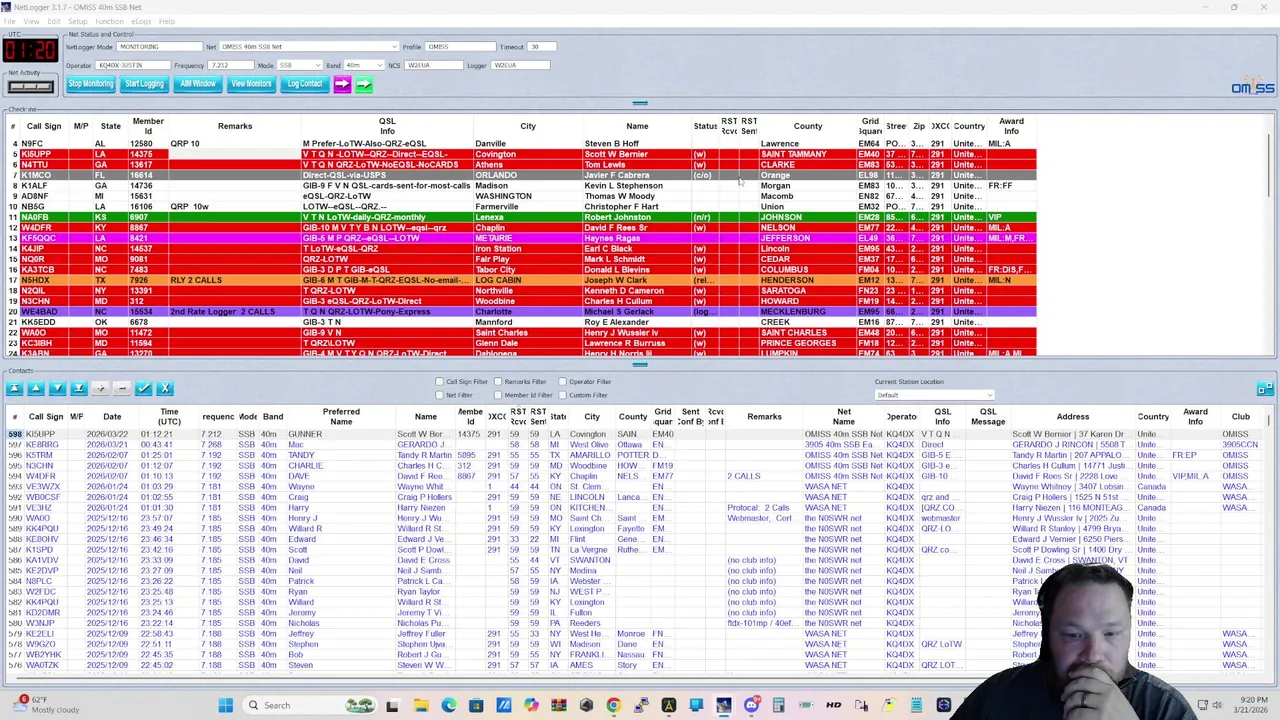Open the eLogs menu
Screen dimensions: 1280x720
(141, 21)
